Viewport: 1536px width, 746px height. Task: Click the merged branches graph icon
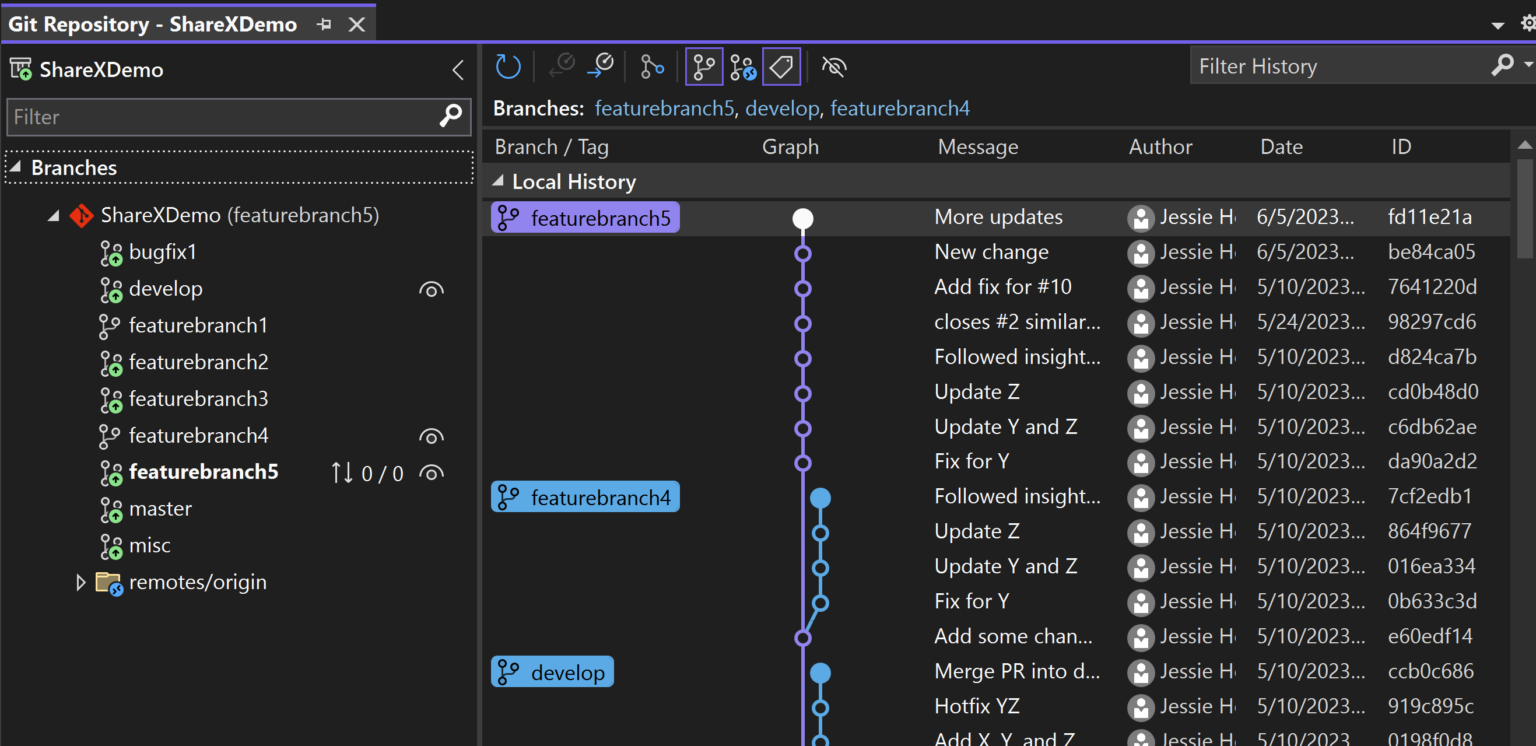742,66
